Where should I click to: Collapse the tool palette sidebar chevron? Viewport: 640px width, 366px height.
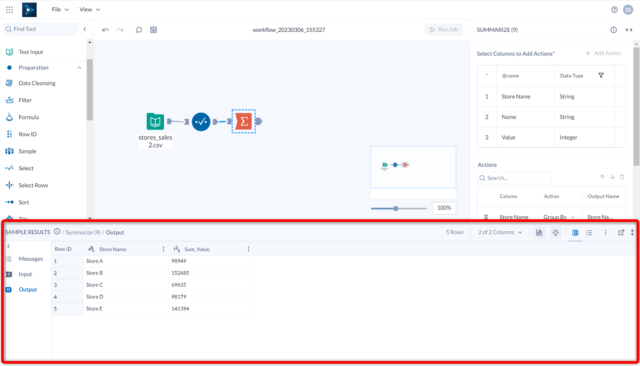[85, 29]
